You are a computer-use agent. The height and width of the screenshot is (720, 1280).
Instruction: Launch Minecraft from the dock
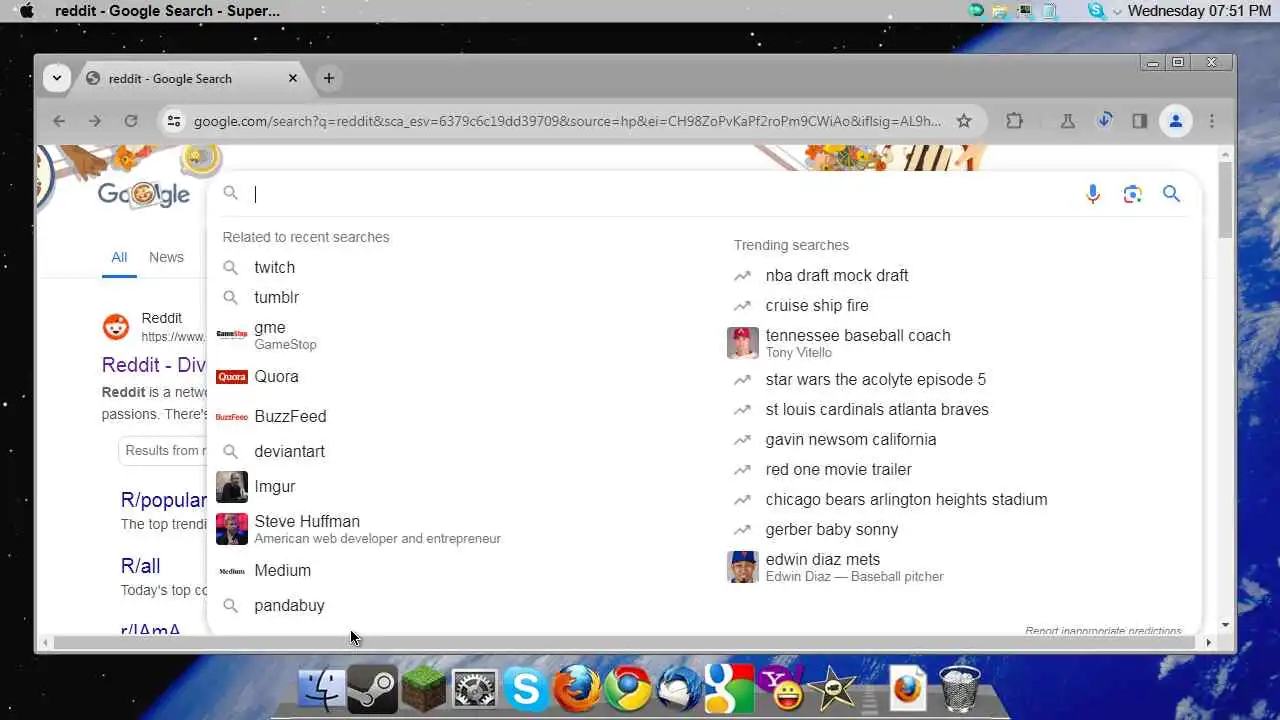423,689
